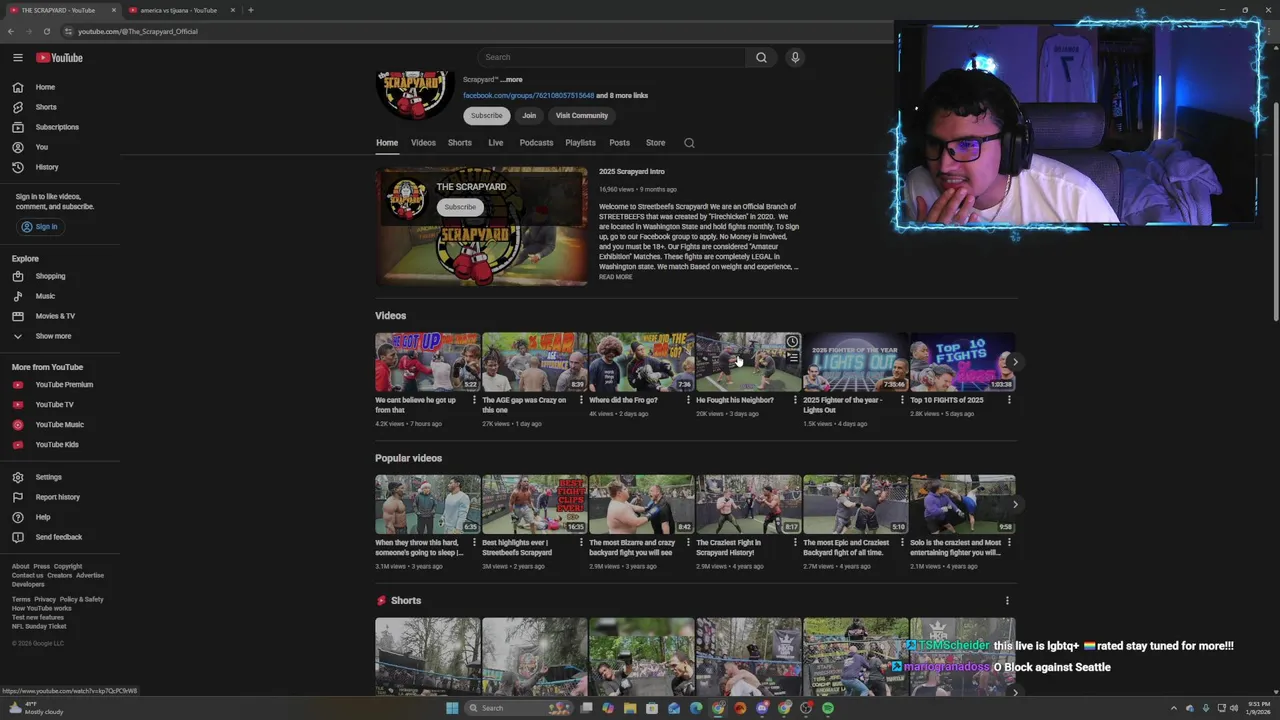This screenshot has height=720, width=1280.
Task: Open The Craziest Fight in Scrapyard History thumbnail
Action: pos(748,504)
